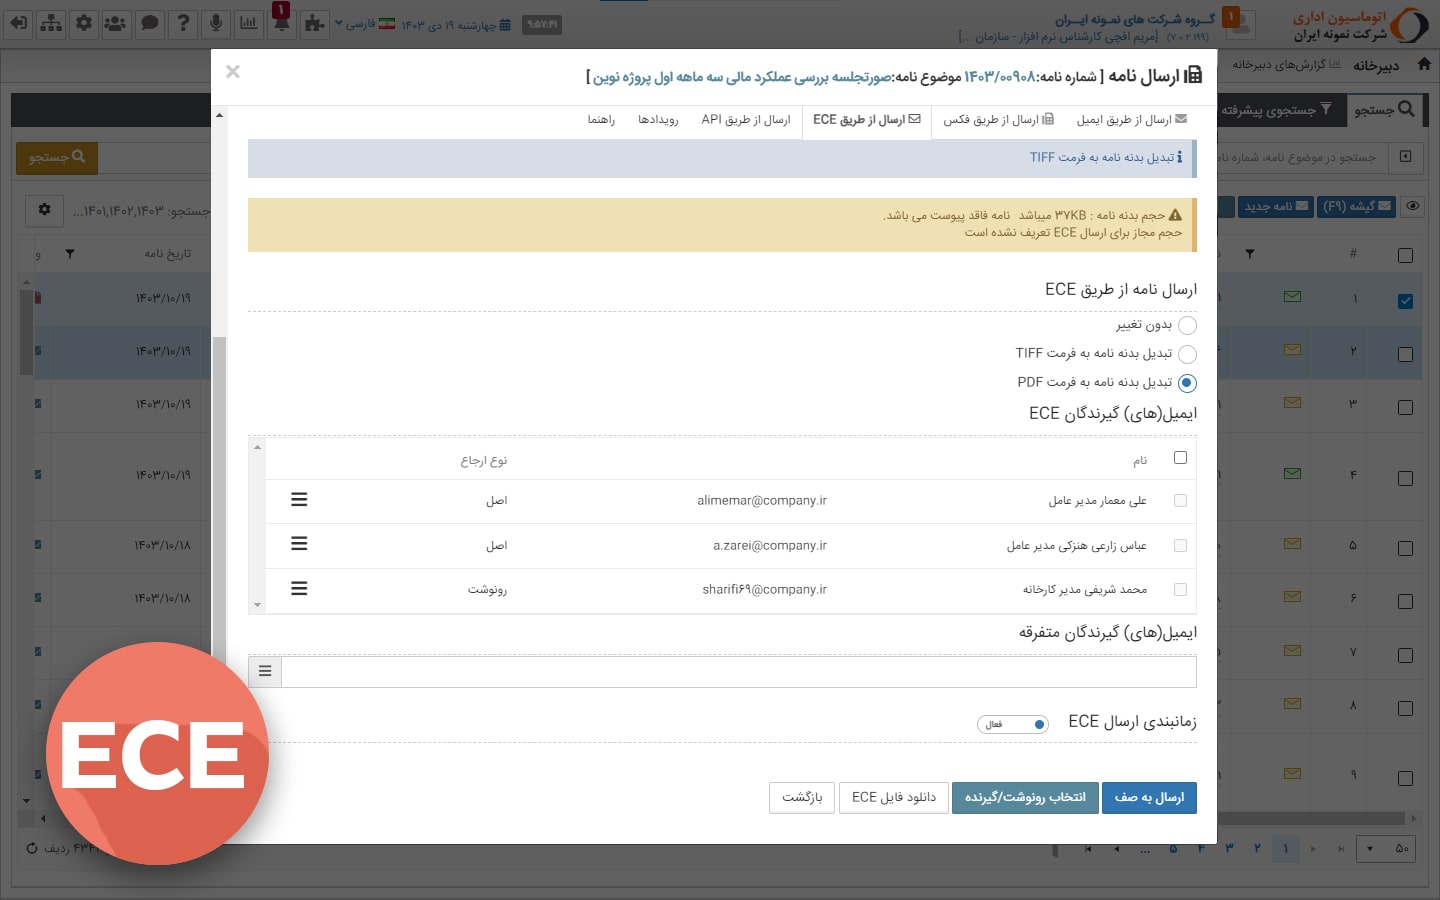Open the notifications bell icon

coord(282,23)
